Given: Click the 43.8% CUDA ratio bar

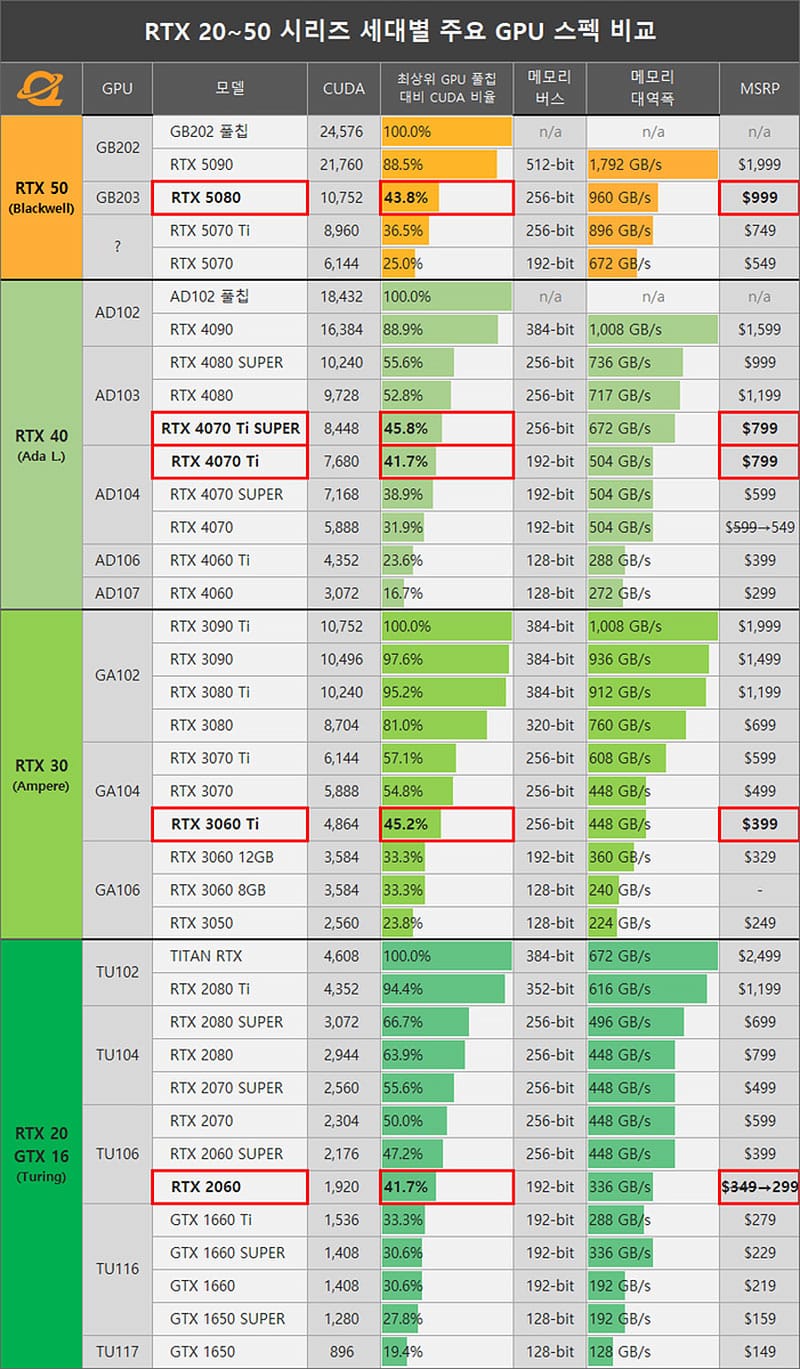Looking at the screenshot, I should (x=446, y=198).
